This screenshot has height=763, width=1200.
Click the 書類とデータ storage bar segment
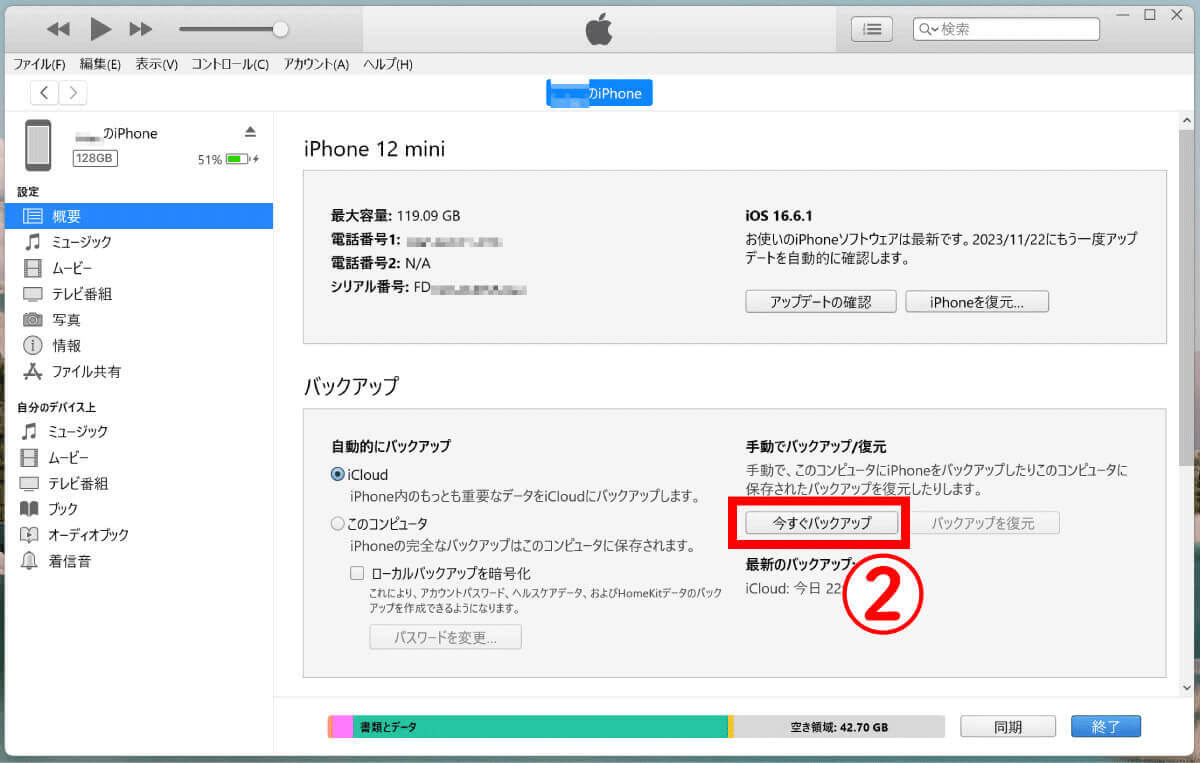(540, 727)
